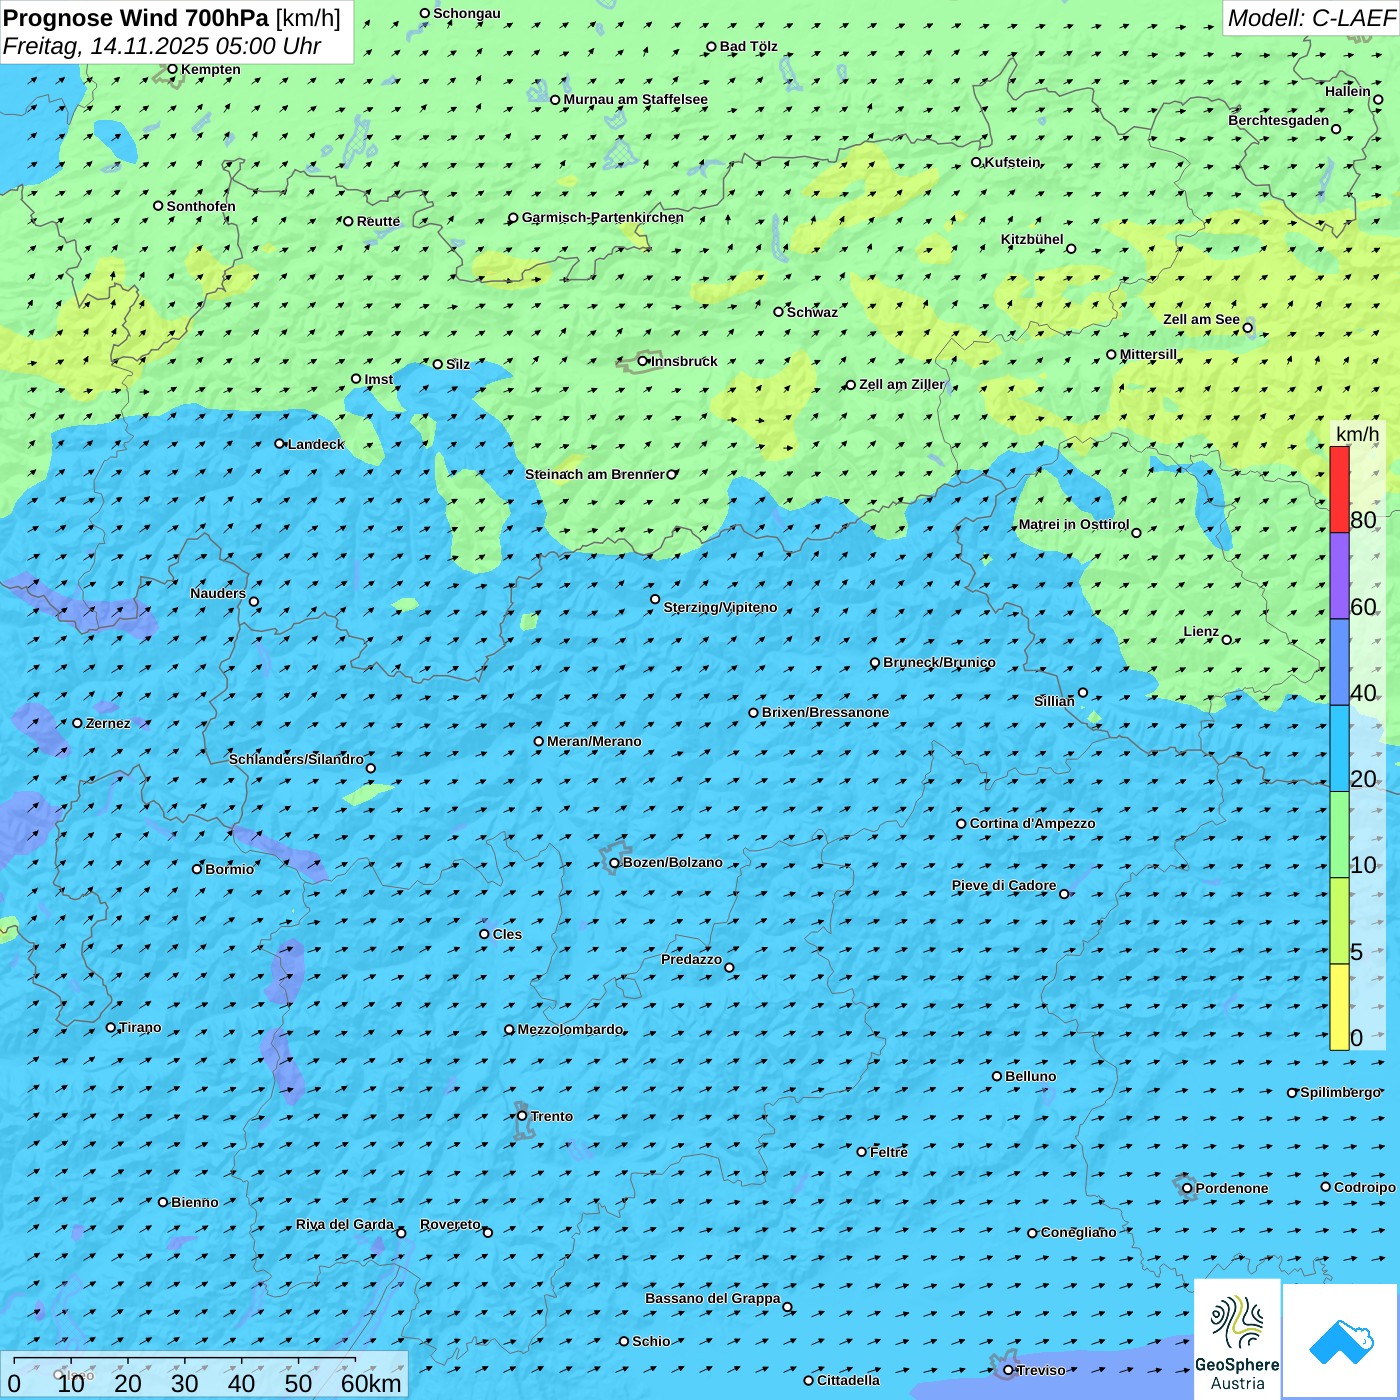Click the Kempten city label
This screenshot has height=1400, width=1400.
click(211, 69)
